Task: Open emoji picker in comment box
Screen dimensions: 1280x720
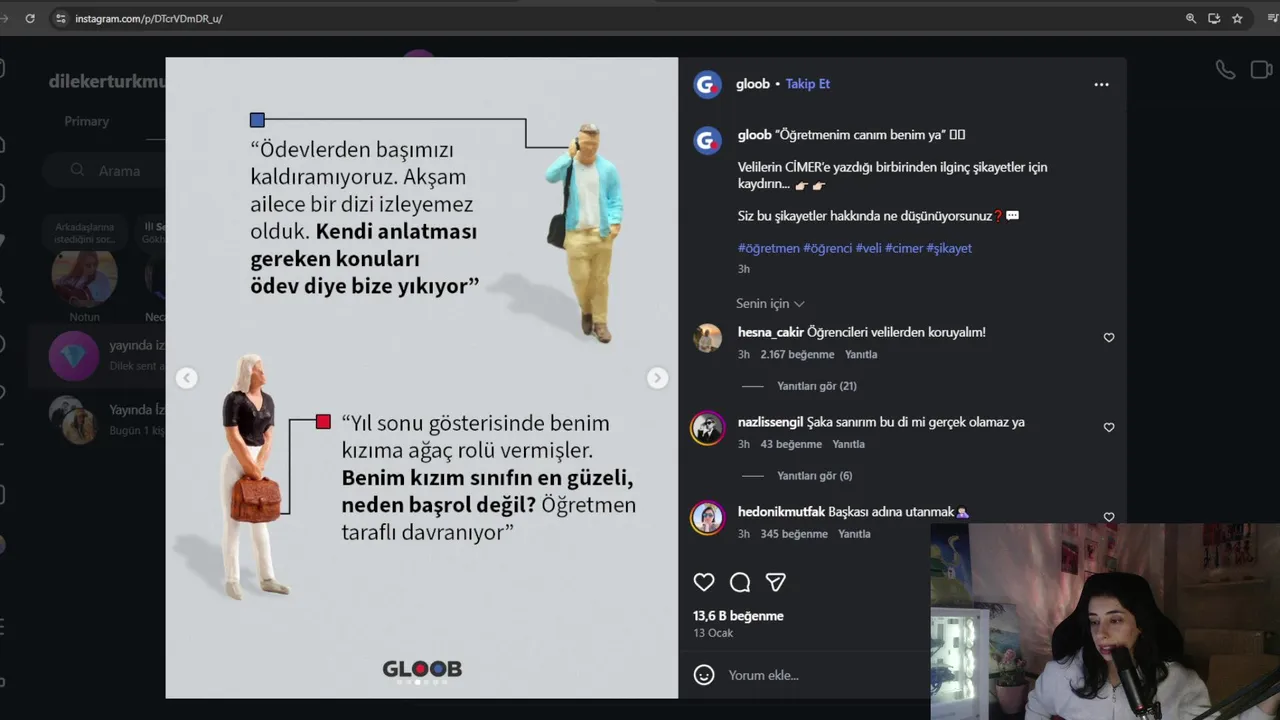Action: point(704,675)
